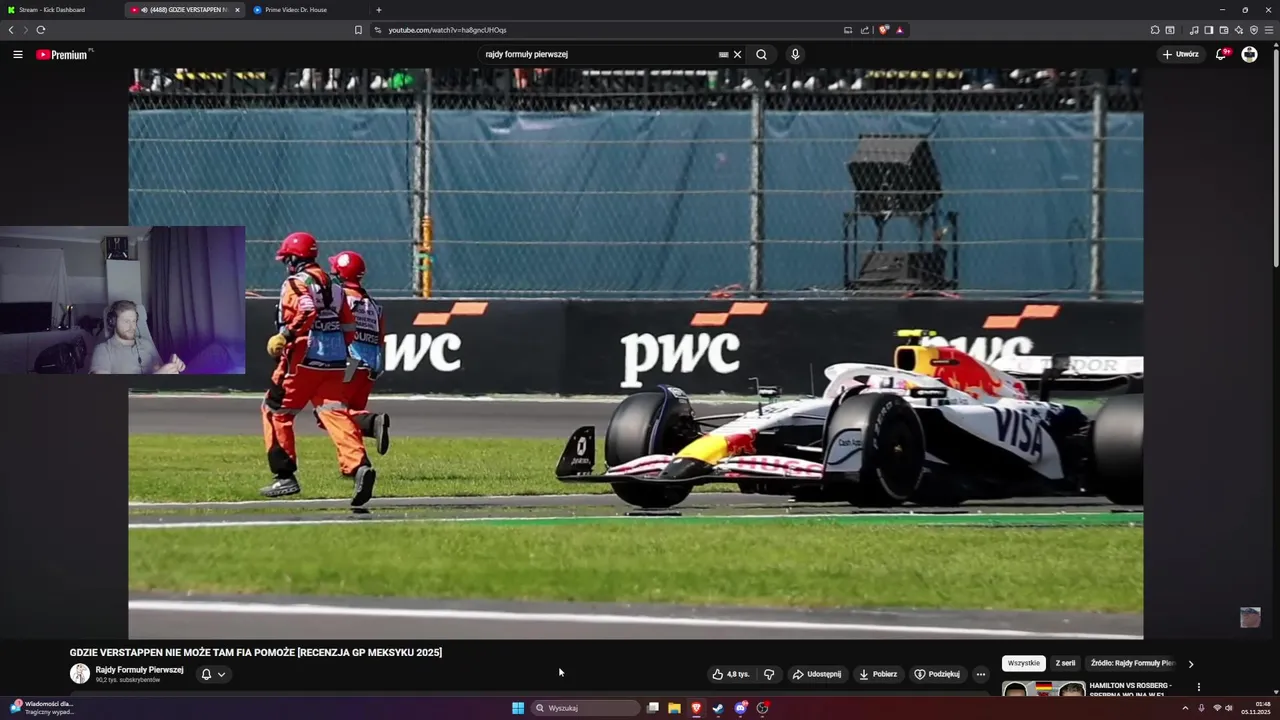
Task: Click the Wyszukaj taskbar search box
Action: coord(585,708)
